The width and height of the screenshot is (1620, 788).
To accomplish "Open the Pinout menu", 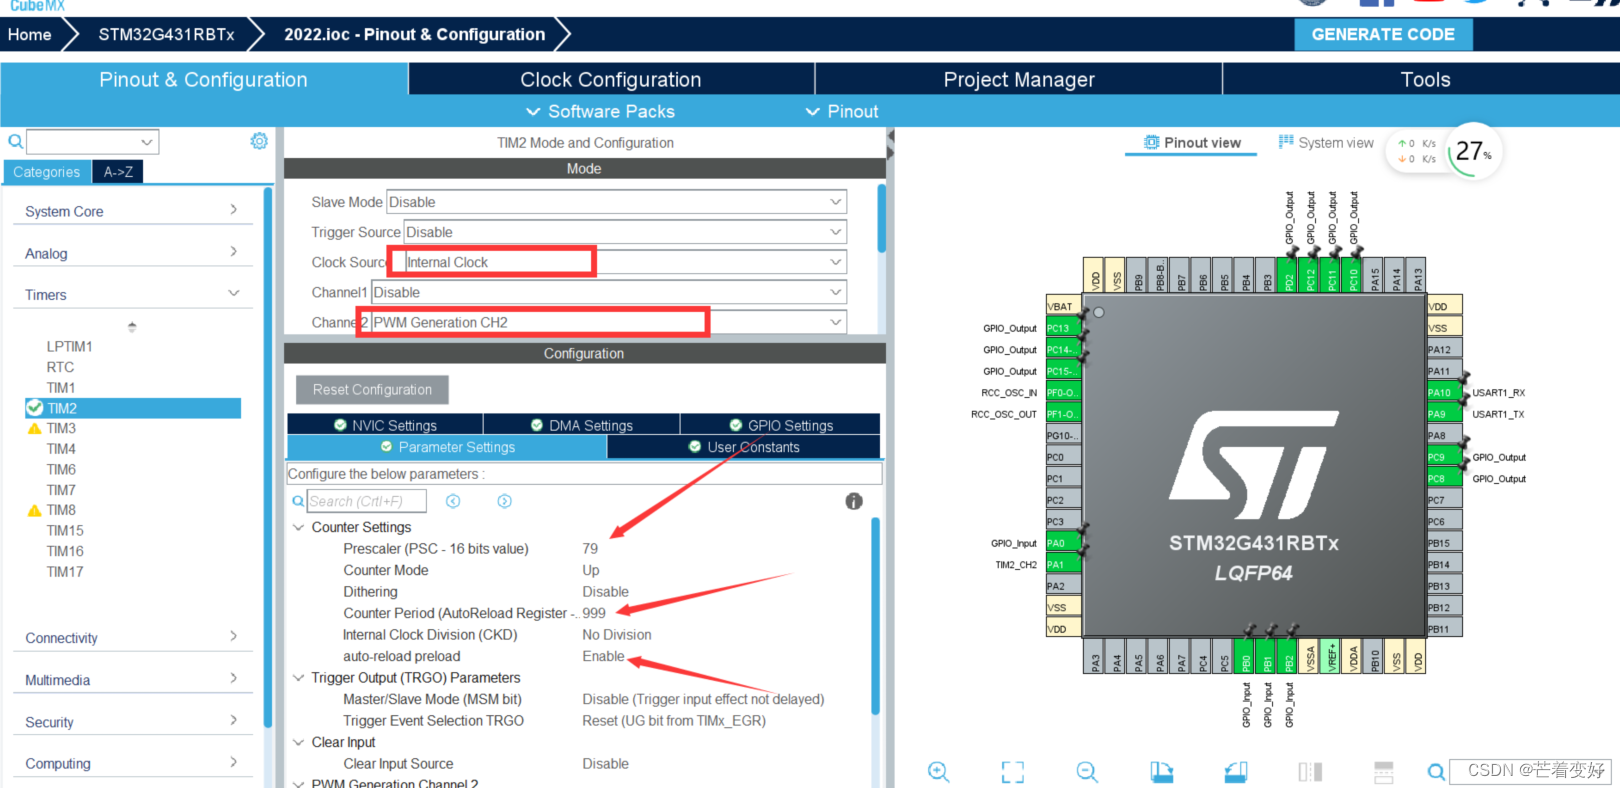I will point(842,111).
